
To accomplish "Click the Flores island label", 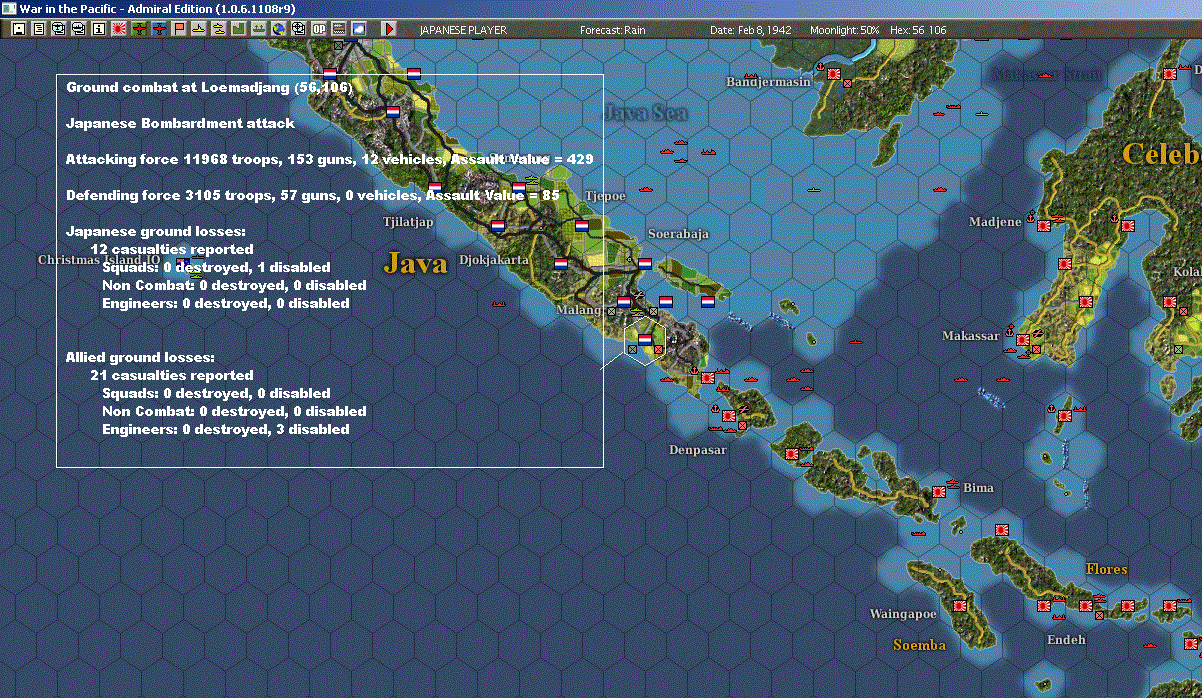I will click(1107, 569).
